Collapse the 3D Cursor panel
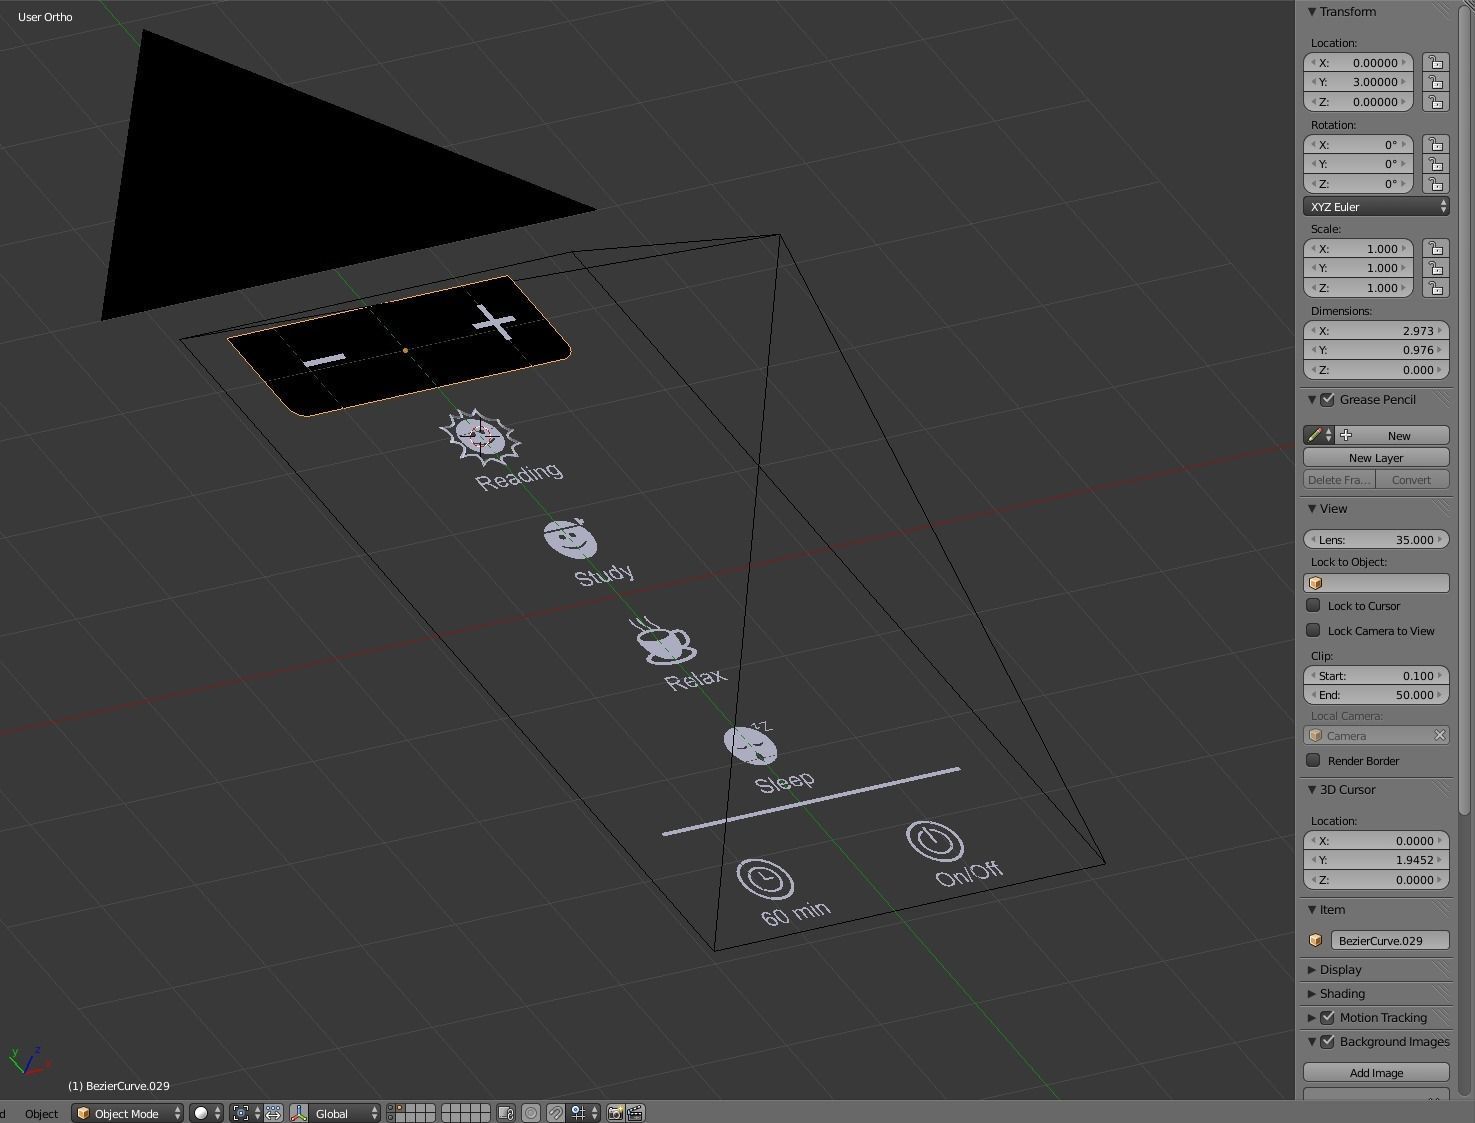1475x1123 pixels. [1312, 790]
